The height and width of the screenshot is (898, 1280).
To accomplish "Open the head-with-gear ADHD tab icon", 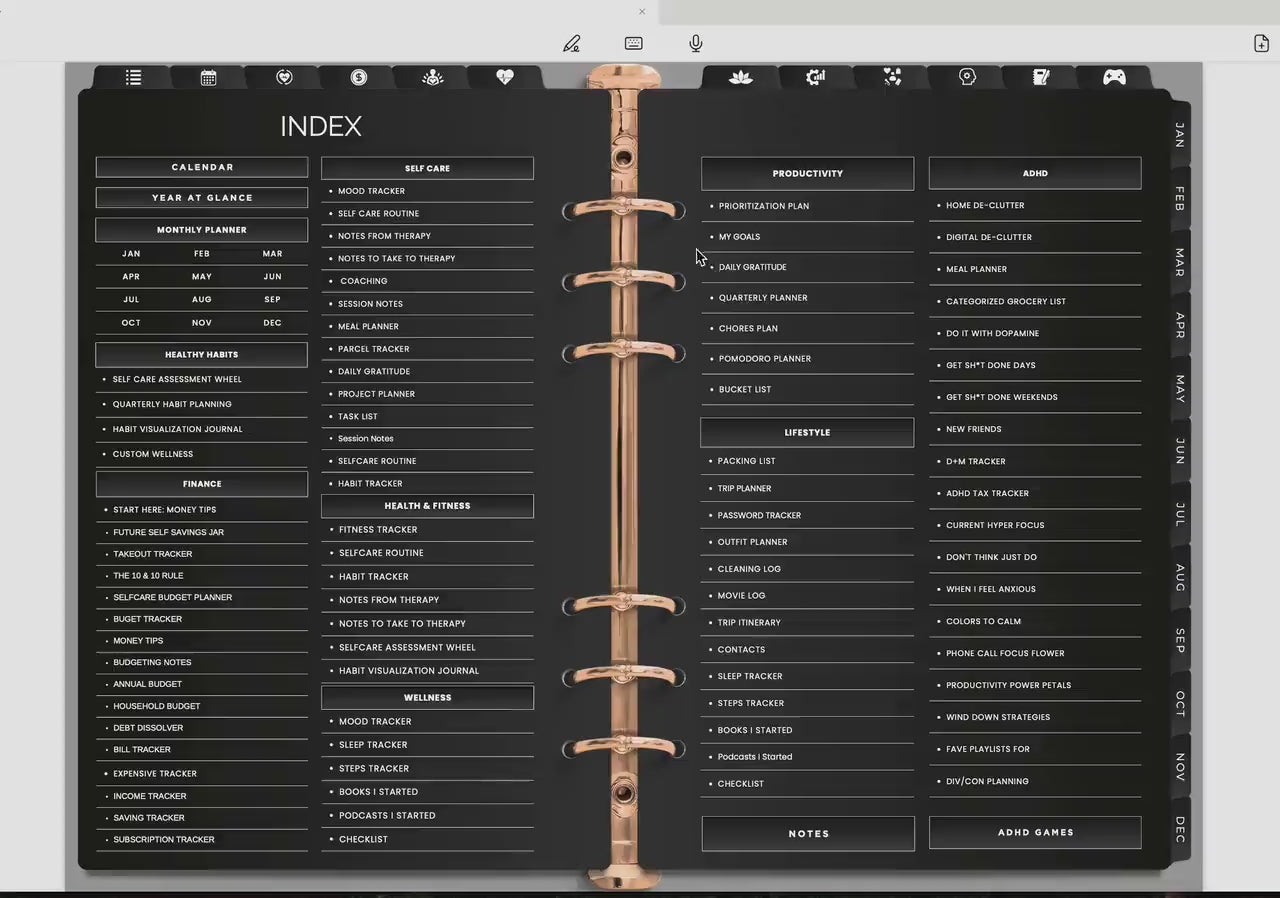I will [967, 76].
